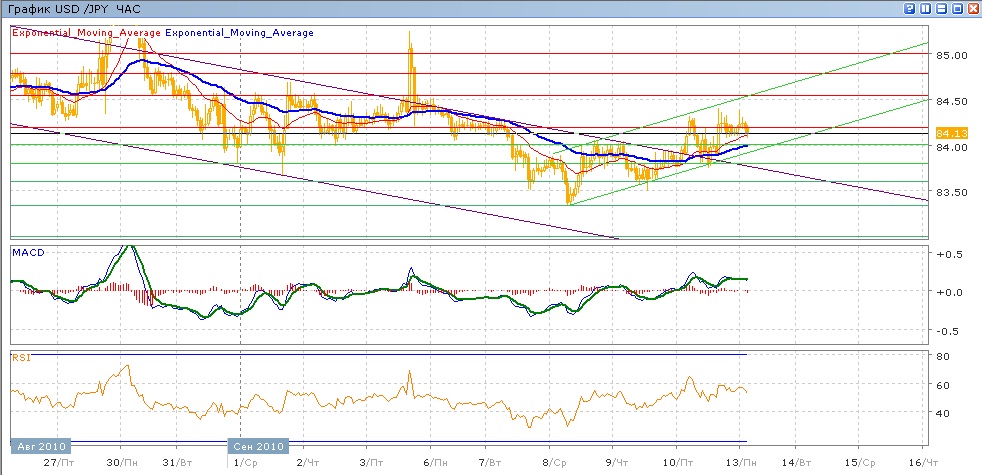Image resolution: width=982 pixels, height=475 pixels.
Task: Click the MACD indicator panel label
Action: [26, 255]
